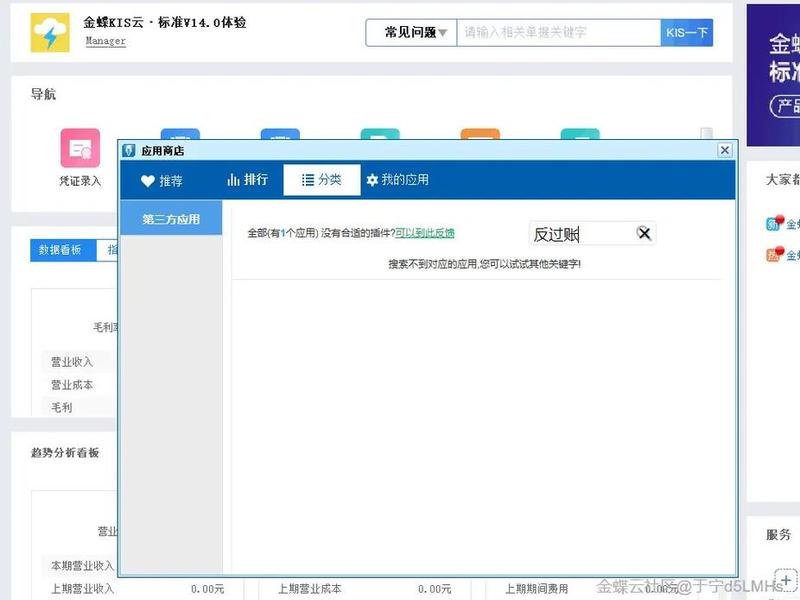Click the gear icon beside 我的应用
Screen dimensions: 800x600
click(372, 180)
